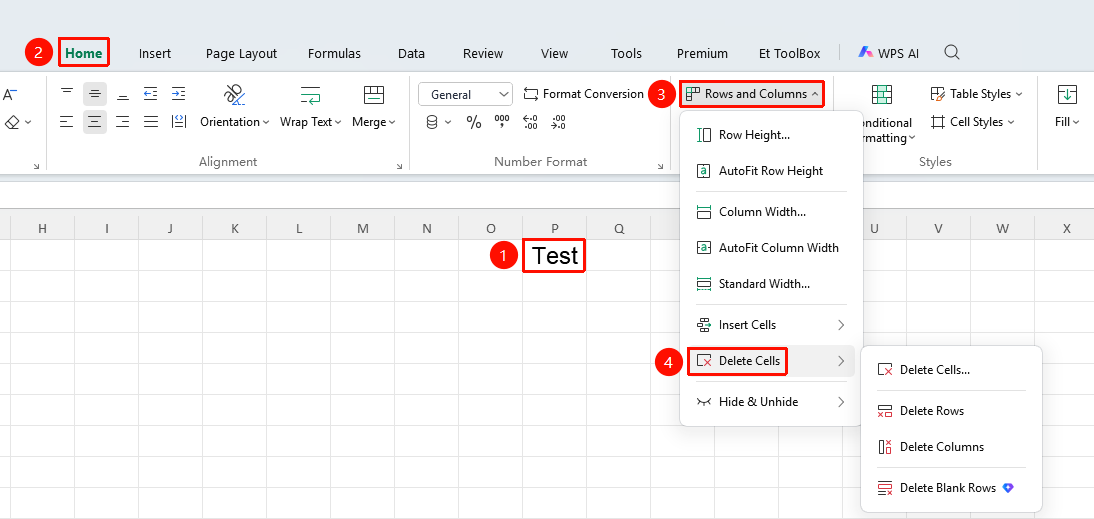The image size is (1094, 519).
Task: Choose Delete Blank Rows in submenu
Action: (951, 488)
